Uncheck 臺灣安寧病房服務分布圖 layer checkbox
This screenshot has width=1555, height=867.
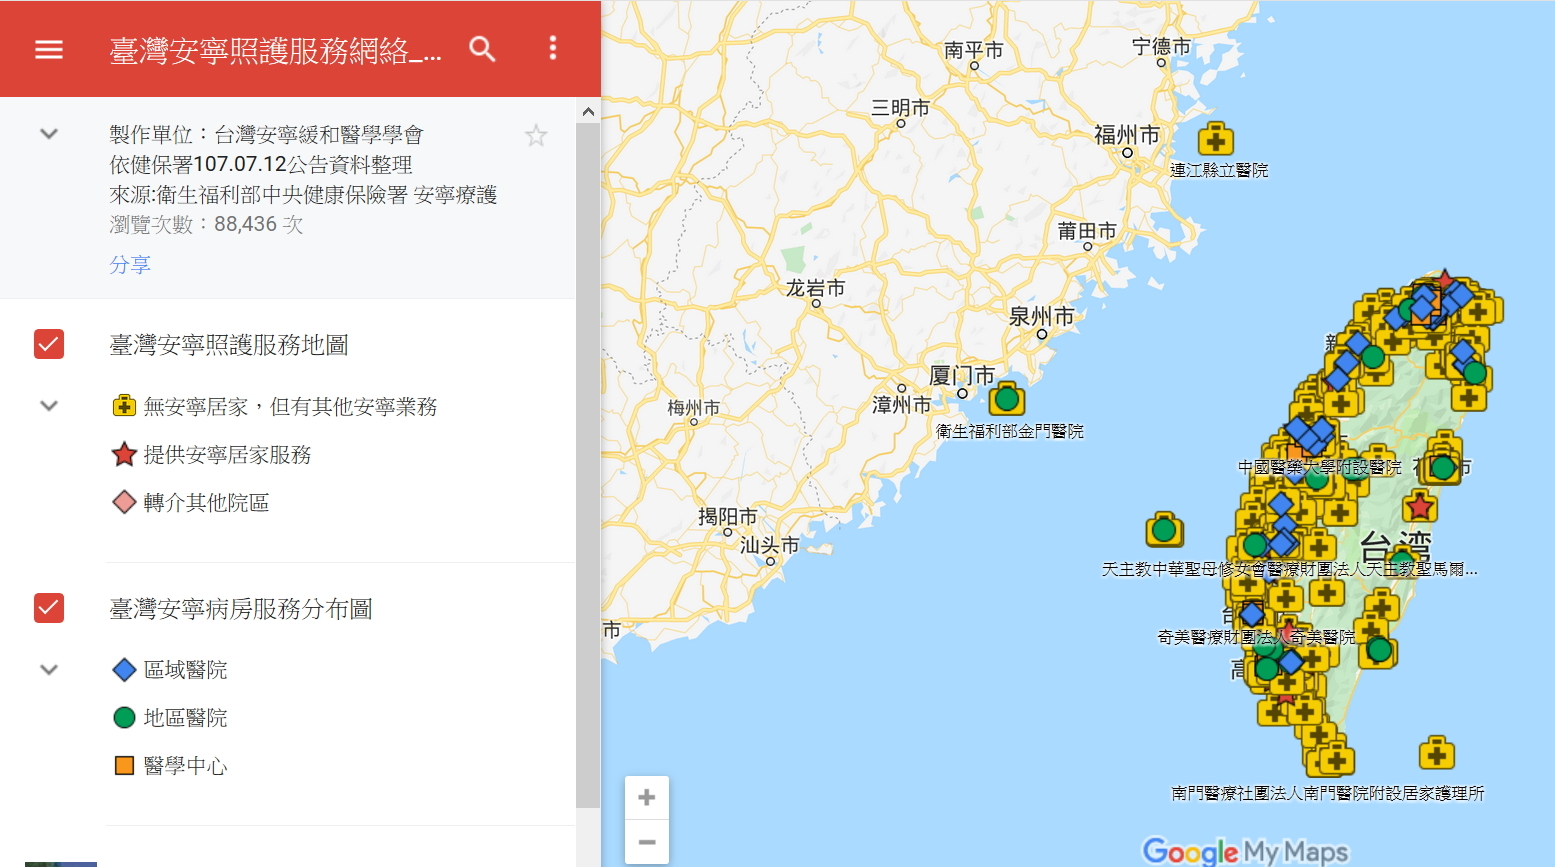(49, 608)
